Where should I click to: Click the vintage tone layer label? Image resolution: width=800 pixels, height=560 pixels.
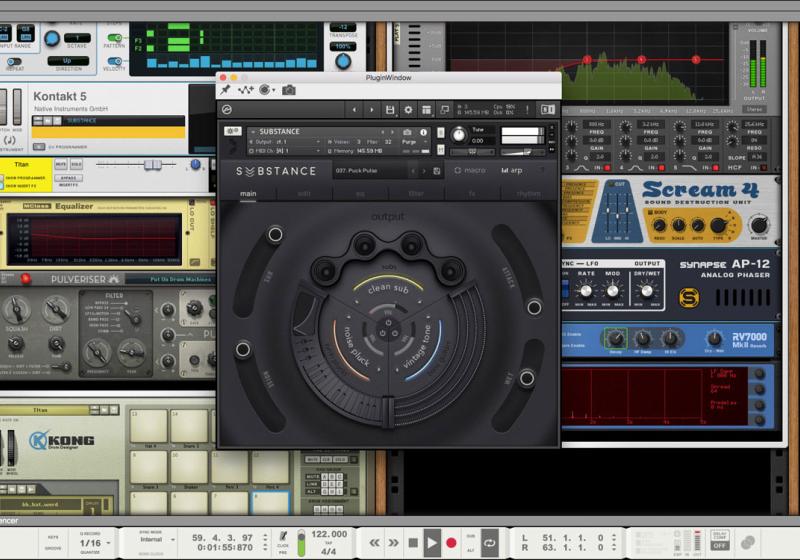(417, 346)
